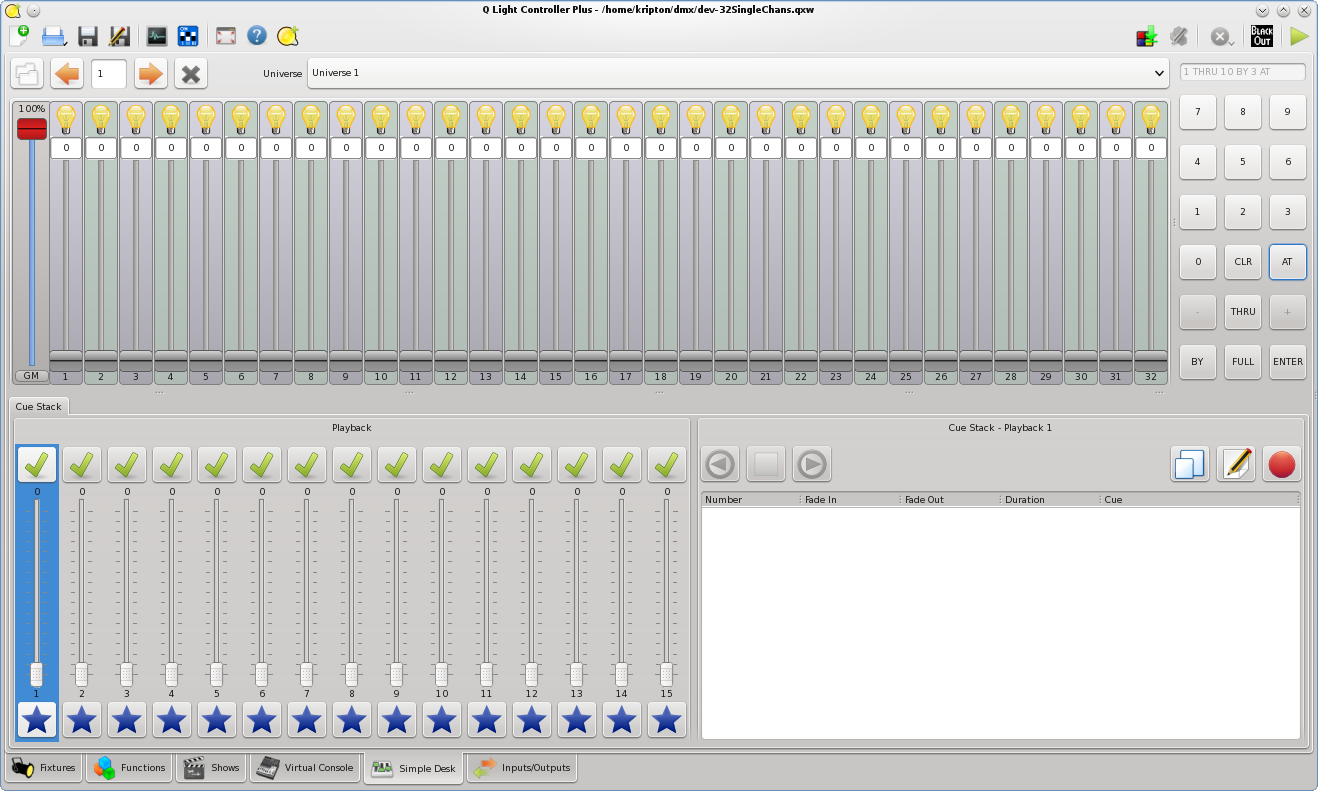Click the Fade In column header
Image resolution: width=1318 pixels, height=791 pixels.
850,499
